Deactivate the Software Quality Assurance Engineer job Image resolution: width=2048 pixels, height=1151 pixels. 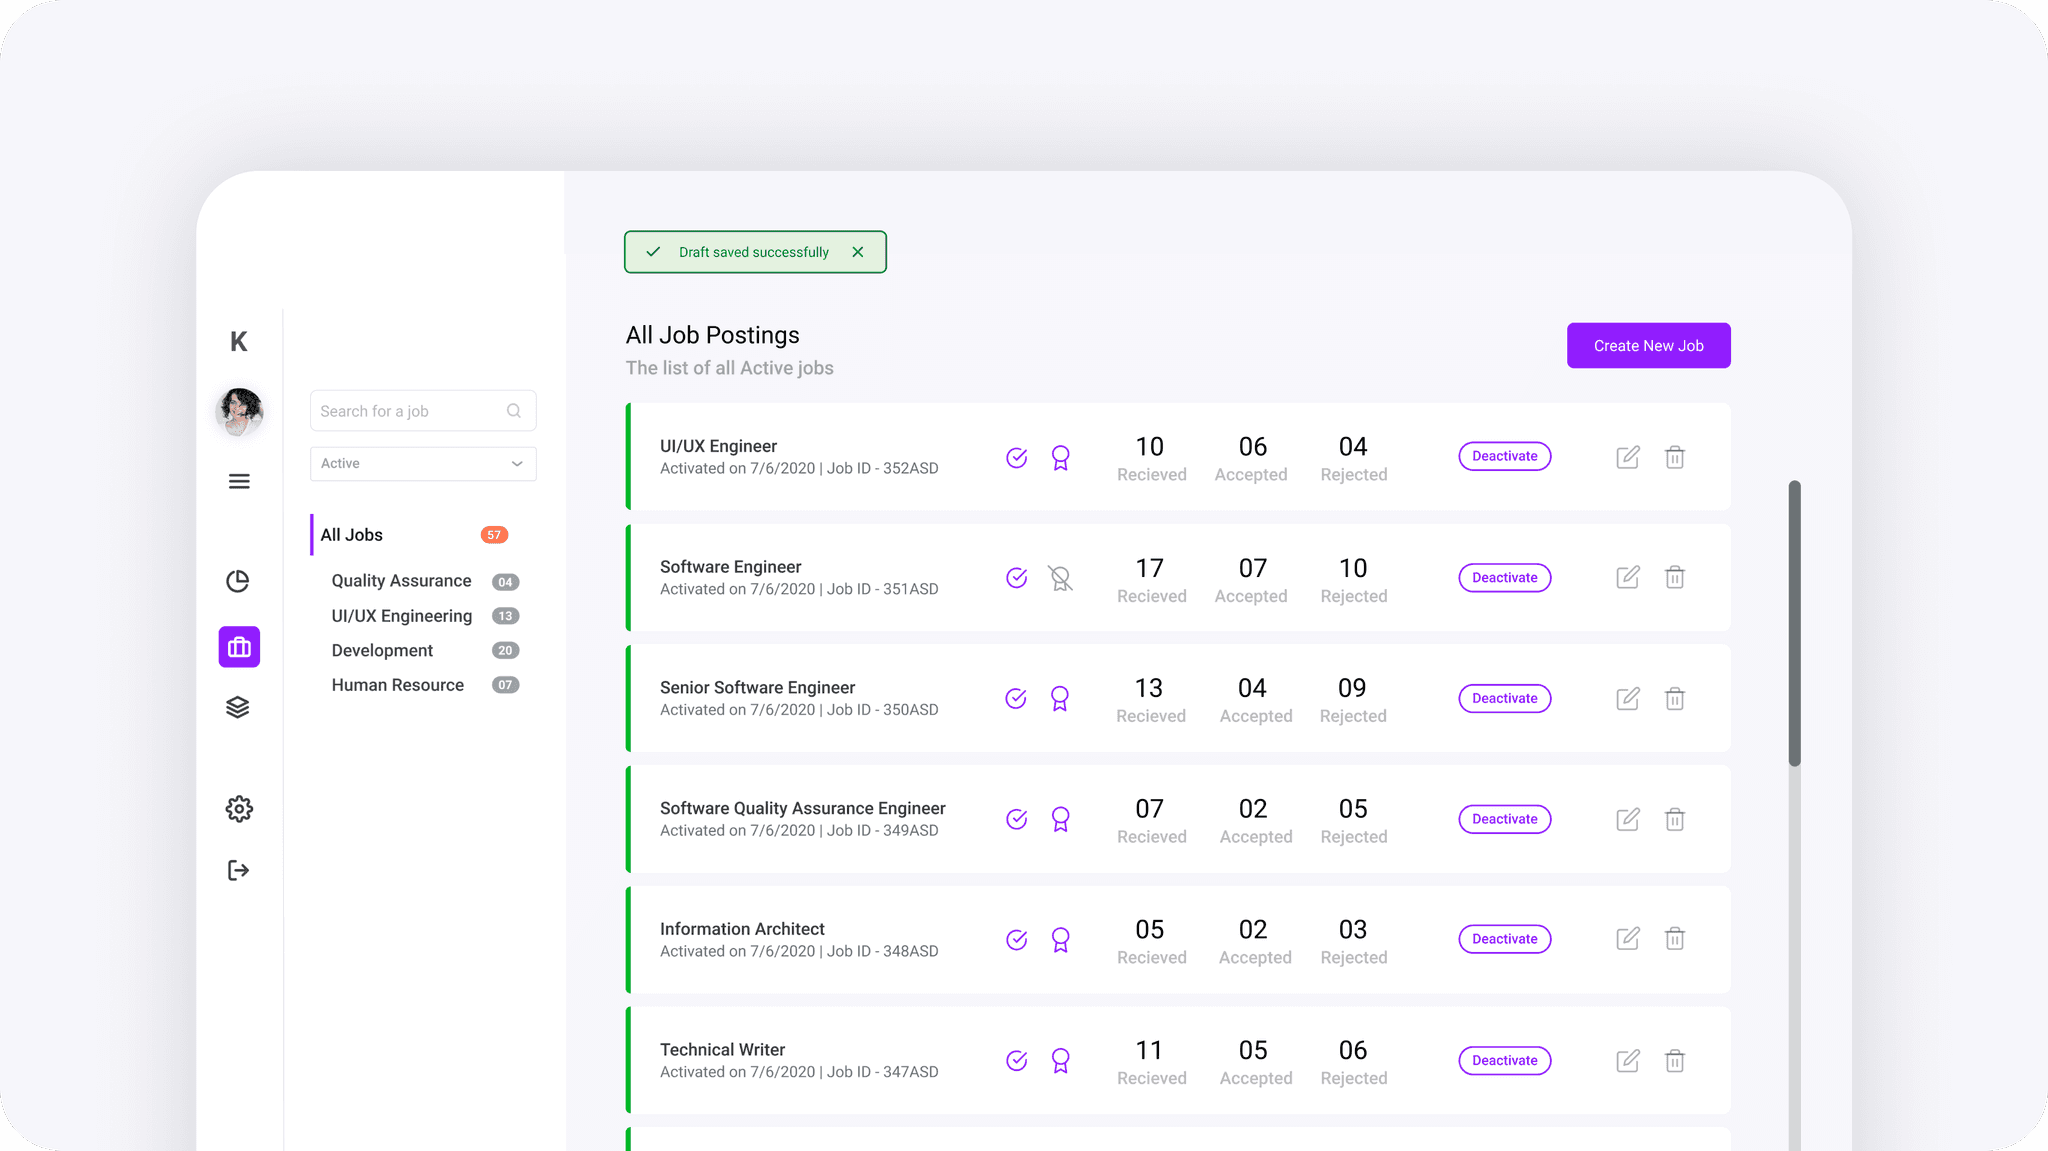pos(1505,819)
